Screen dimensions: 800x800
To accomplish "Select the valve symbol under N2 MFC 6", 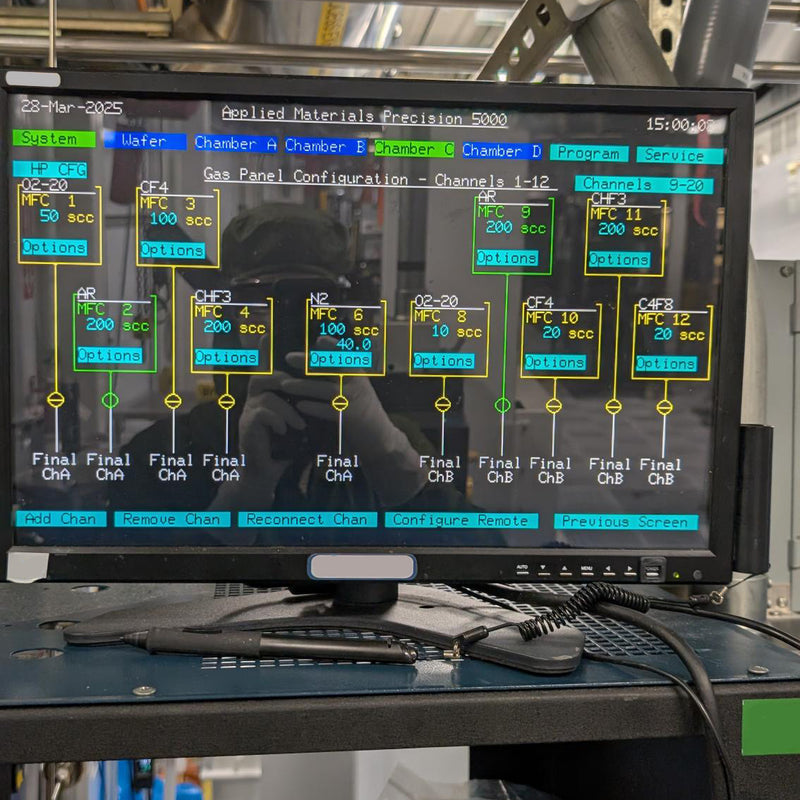I will point(340,402).
